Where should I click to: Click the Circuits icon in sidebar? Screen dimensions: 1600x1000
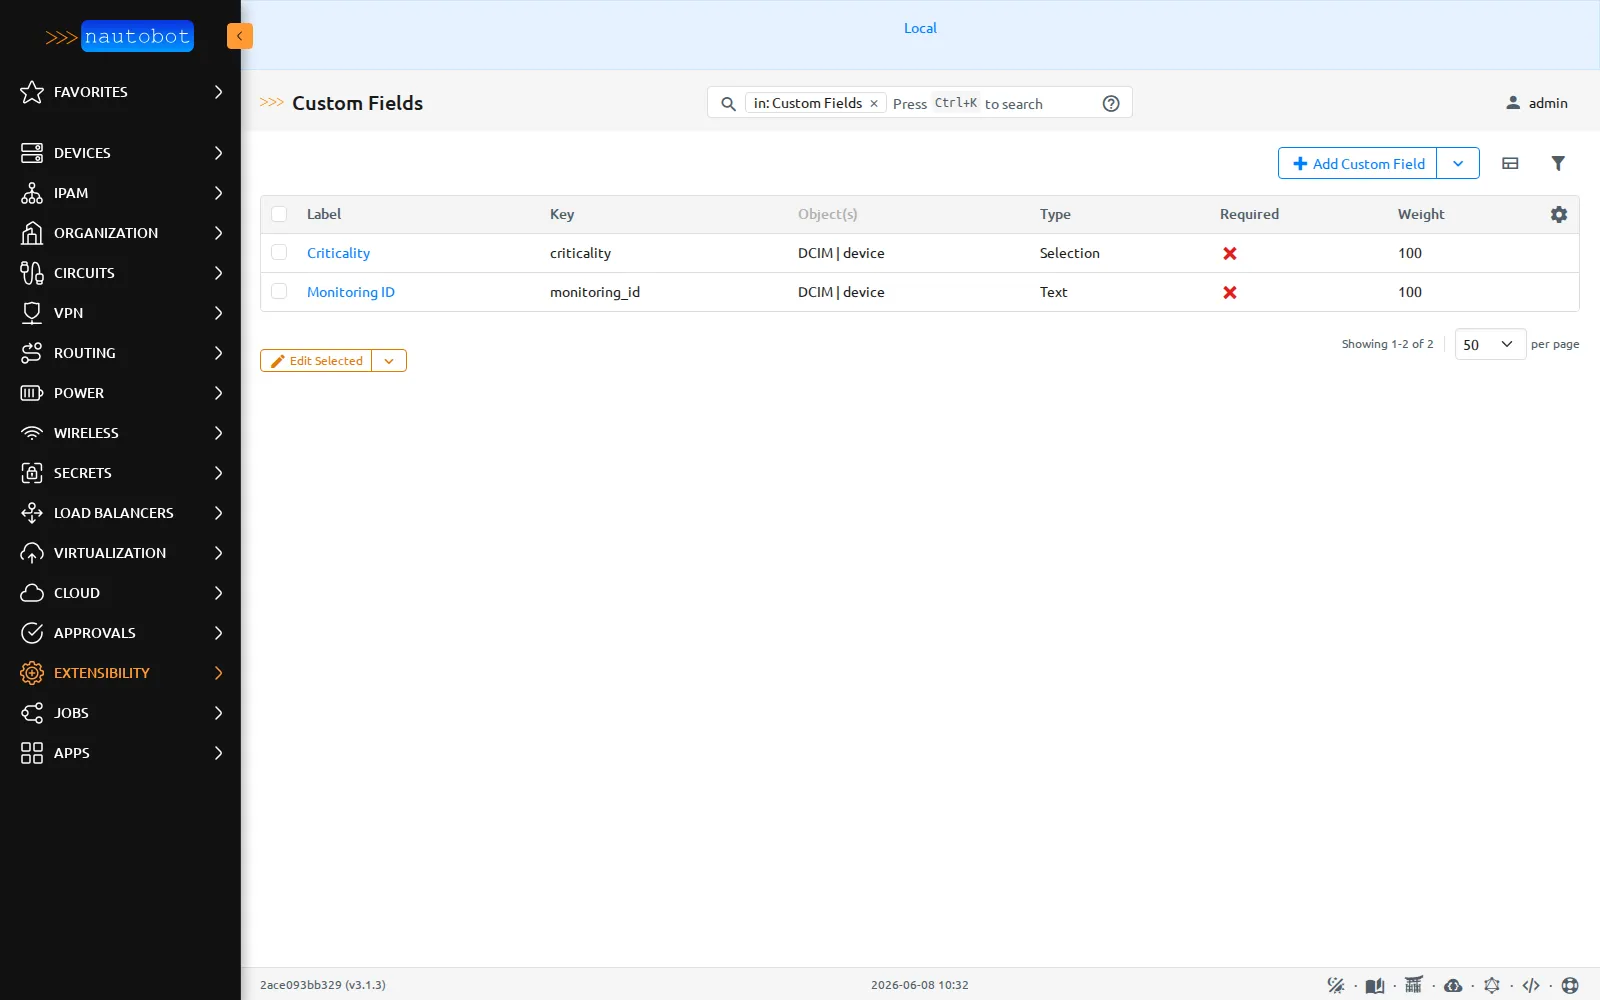32,273
